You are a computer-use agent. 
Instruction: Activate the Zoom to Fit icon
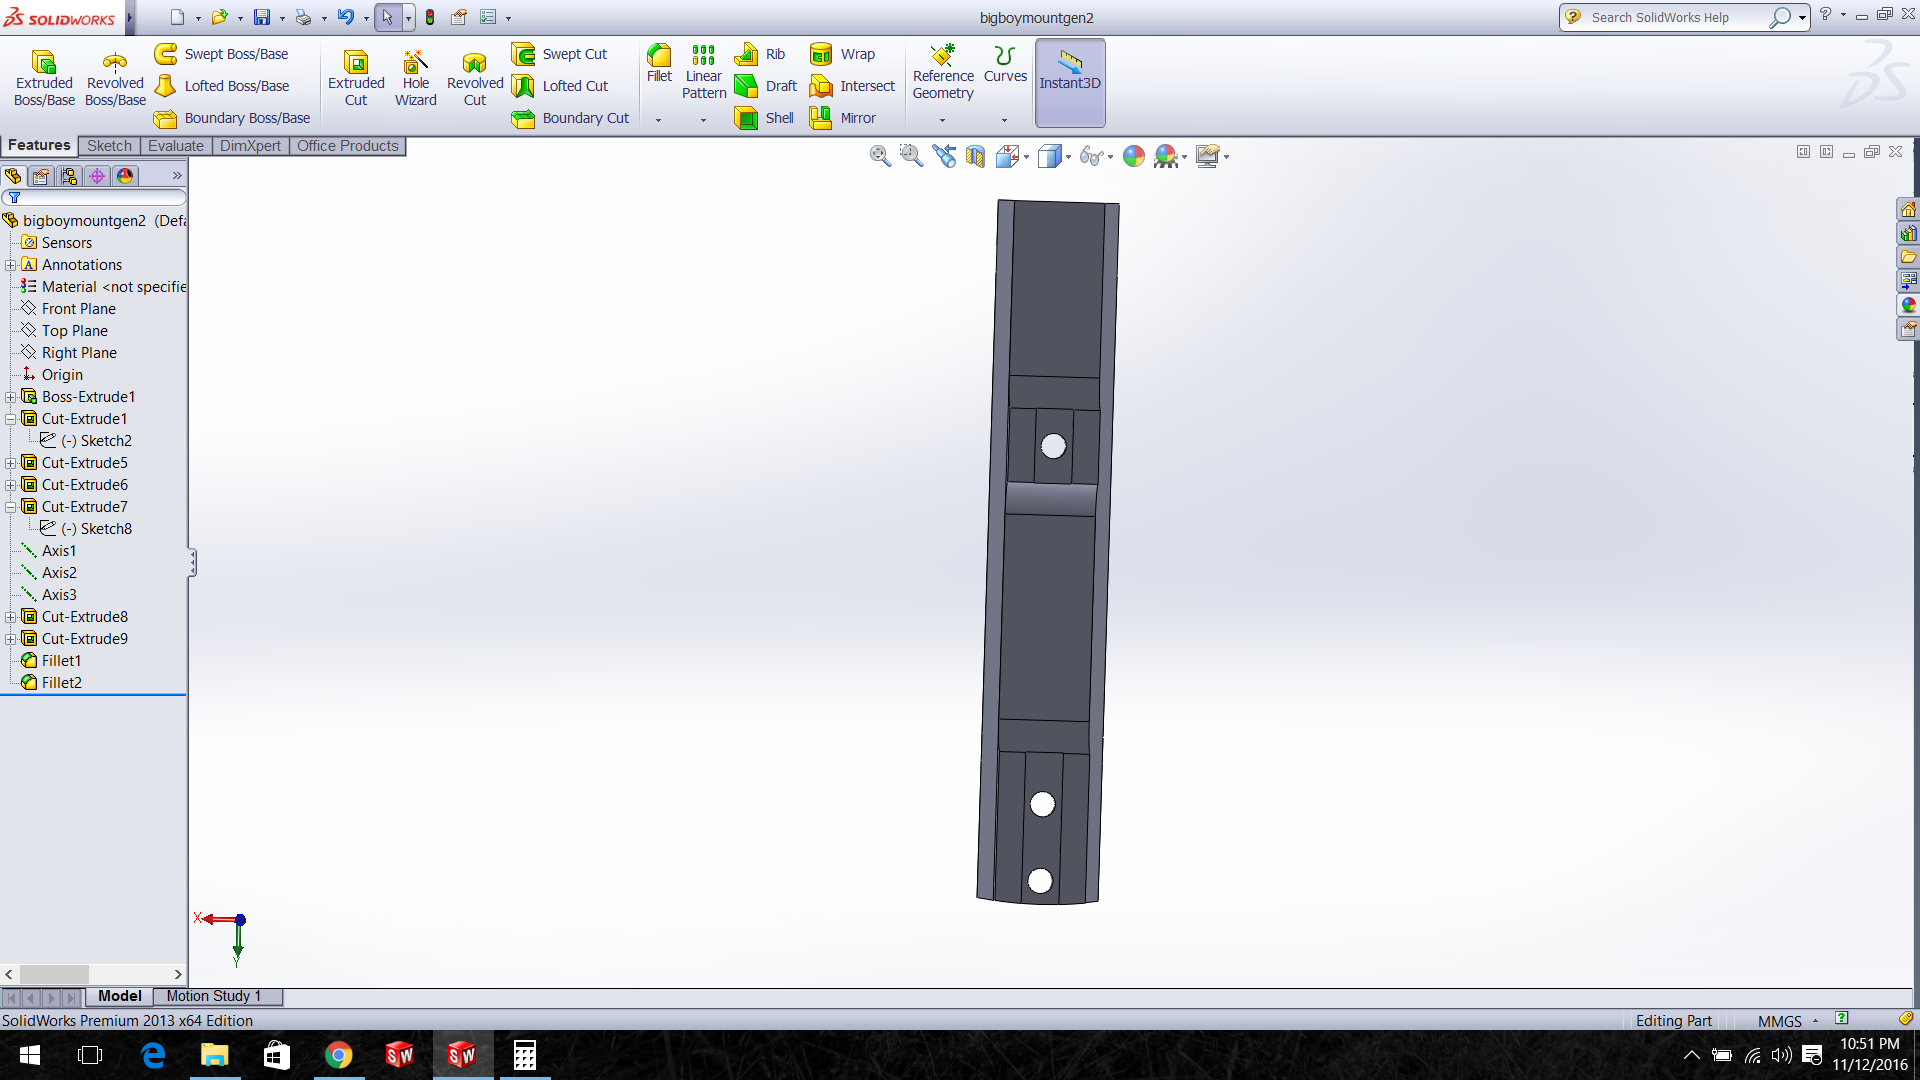click(879, 155)
